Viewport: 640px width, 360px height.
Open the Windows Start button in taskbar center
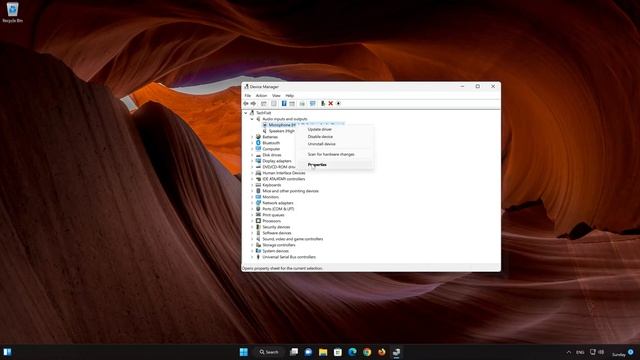coord(244,352)
